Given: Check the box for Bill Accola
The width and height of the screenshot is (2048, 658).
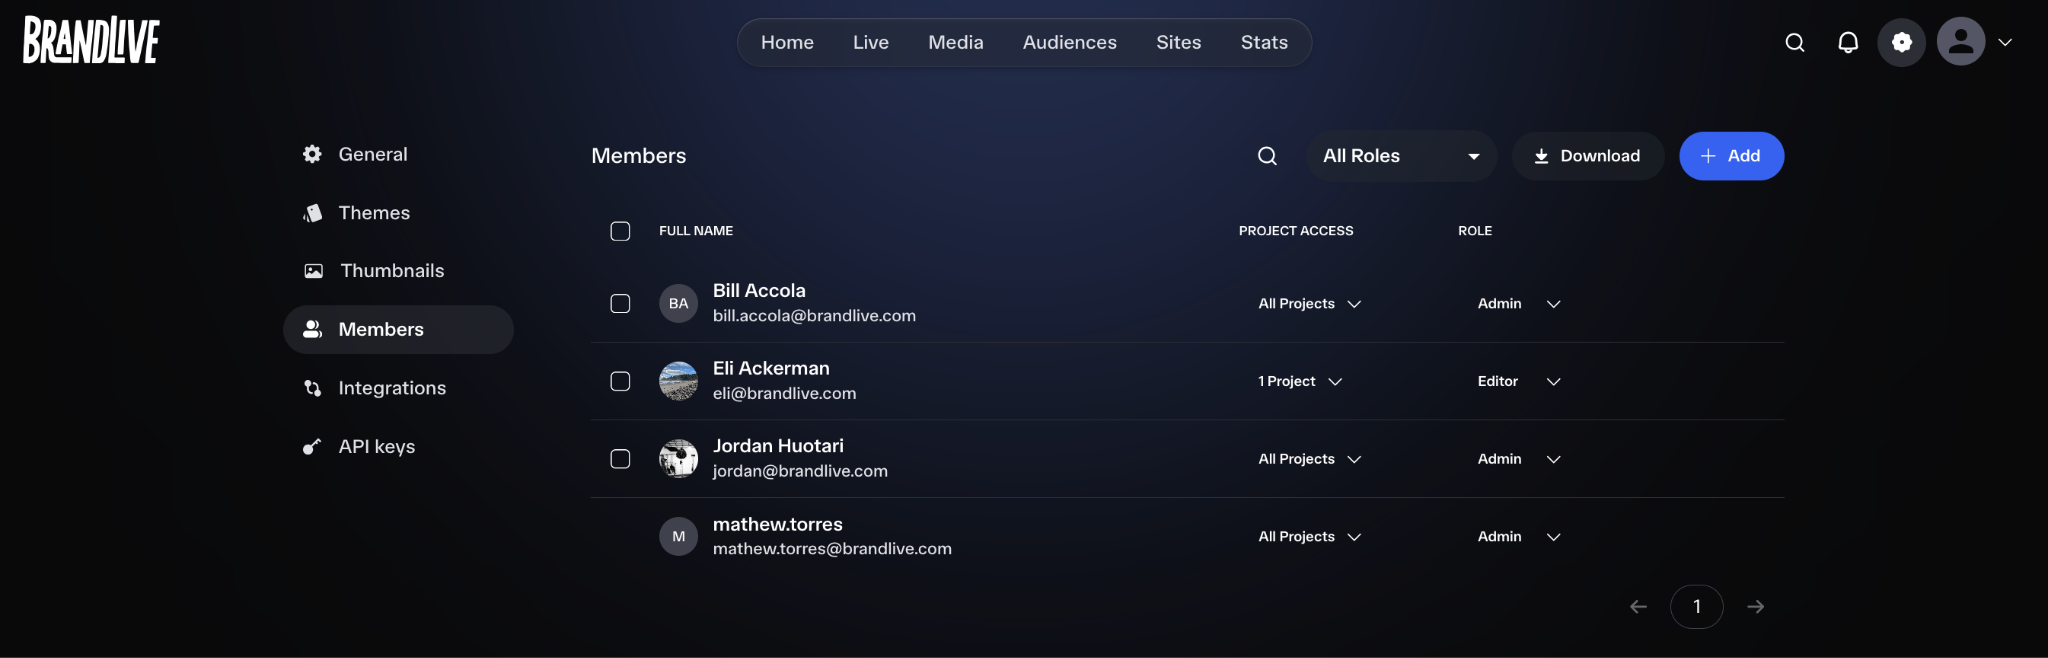Looking at the screenshot, I should [x=620, y=303].
